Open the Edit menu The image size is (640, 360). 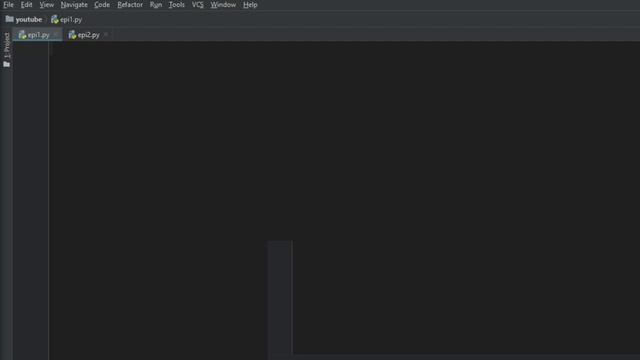[26, 5]
